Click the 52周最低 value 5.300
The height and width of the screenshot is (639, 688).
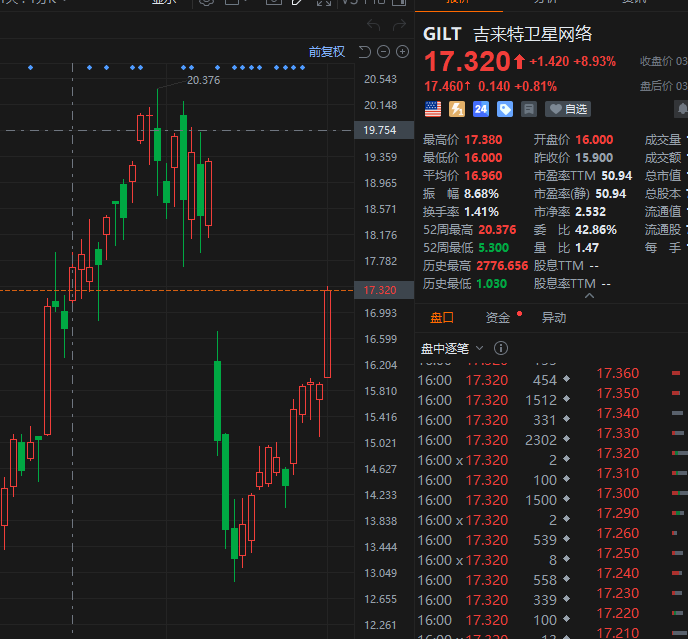pyautogui.click(x=493, y=248)
